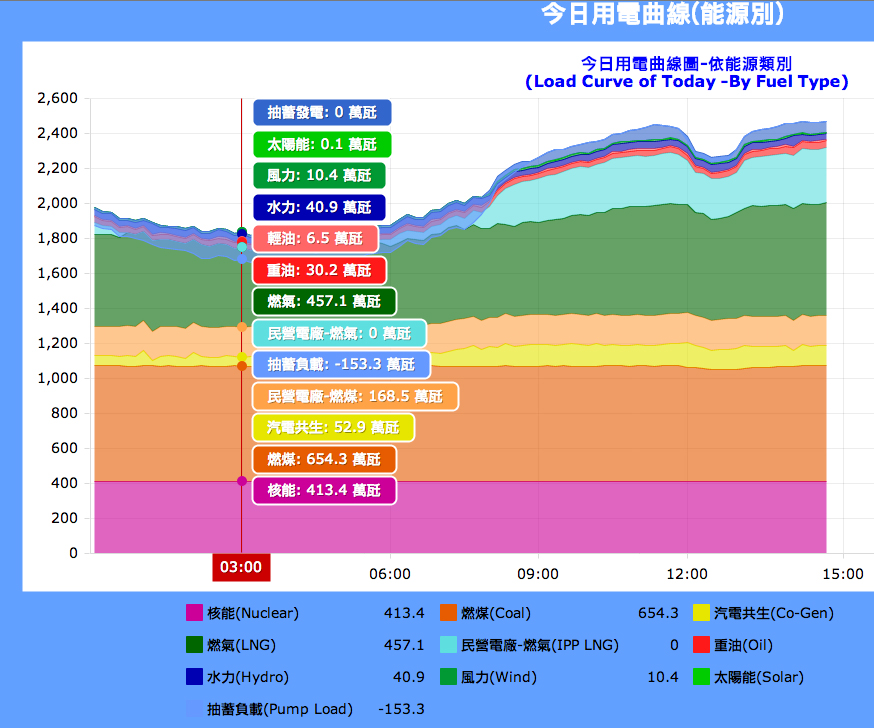Toggle the 太陽能(Solar) legend label

(x=759, y=677)
